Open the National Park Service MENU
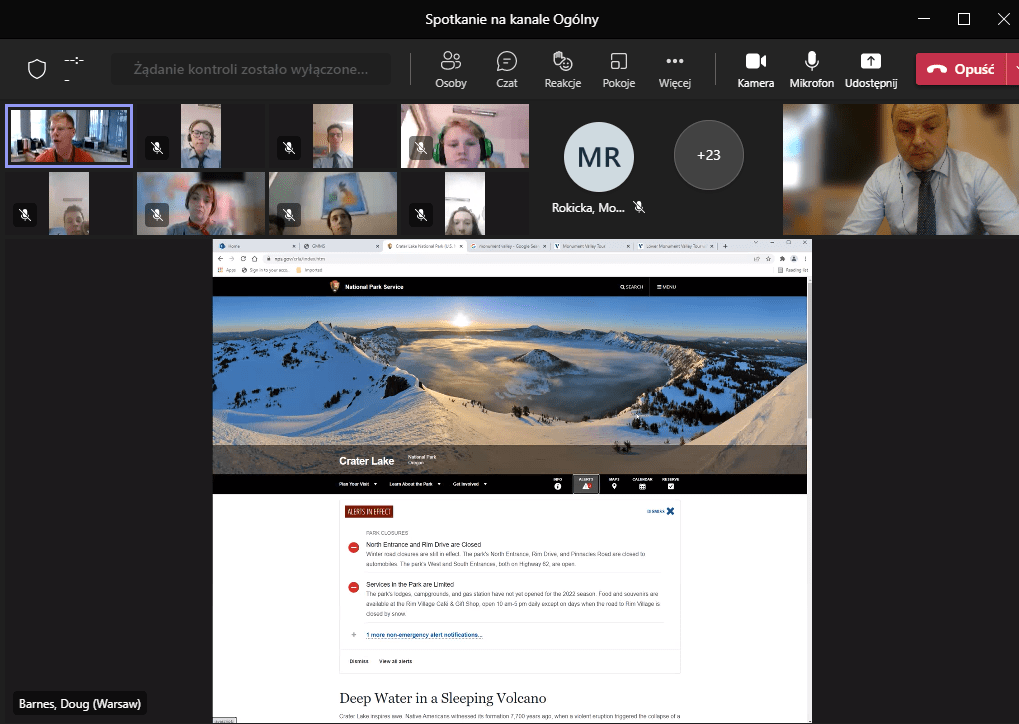The width and height of the screenshot is (1019, 724). point(665,287)
